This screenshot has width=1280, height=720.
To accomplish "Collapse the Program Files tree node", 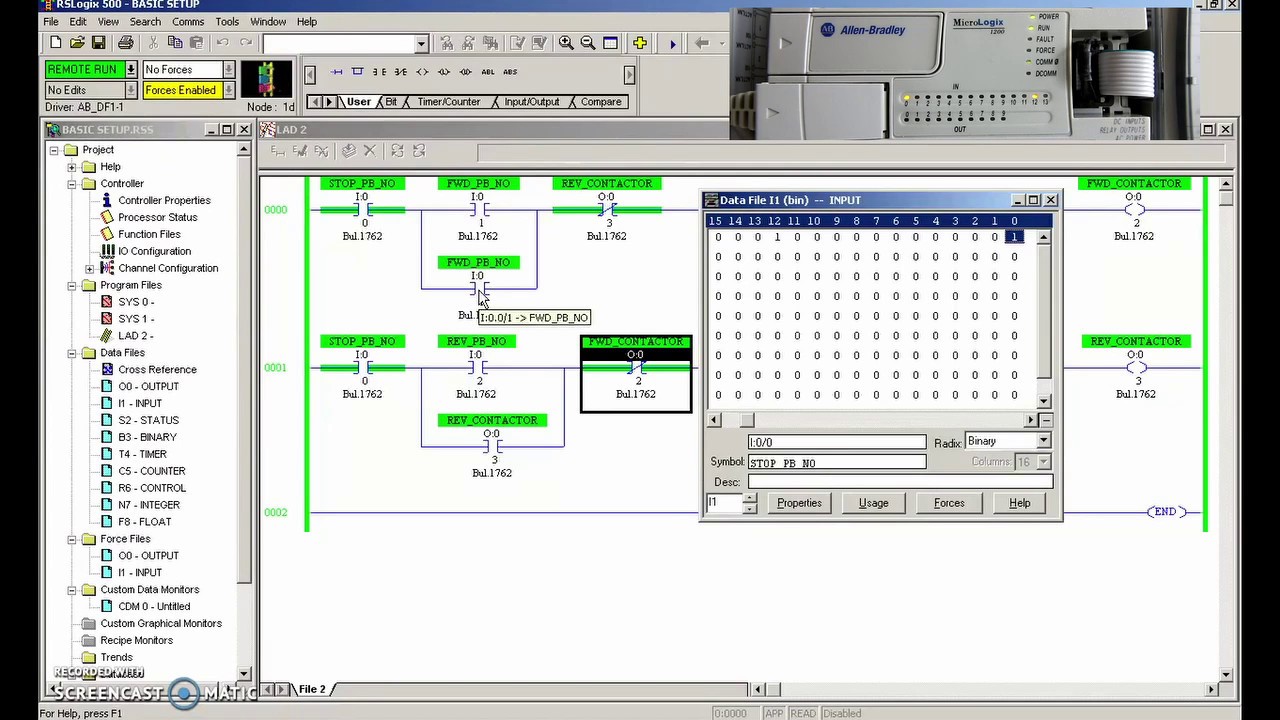I will click(72, 285).
